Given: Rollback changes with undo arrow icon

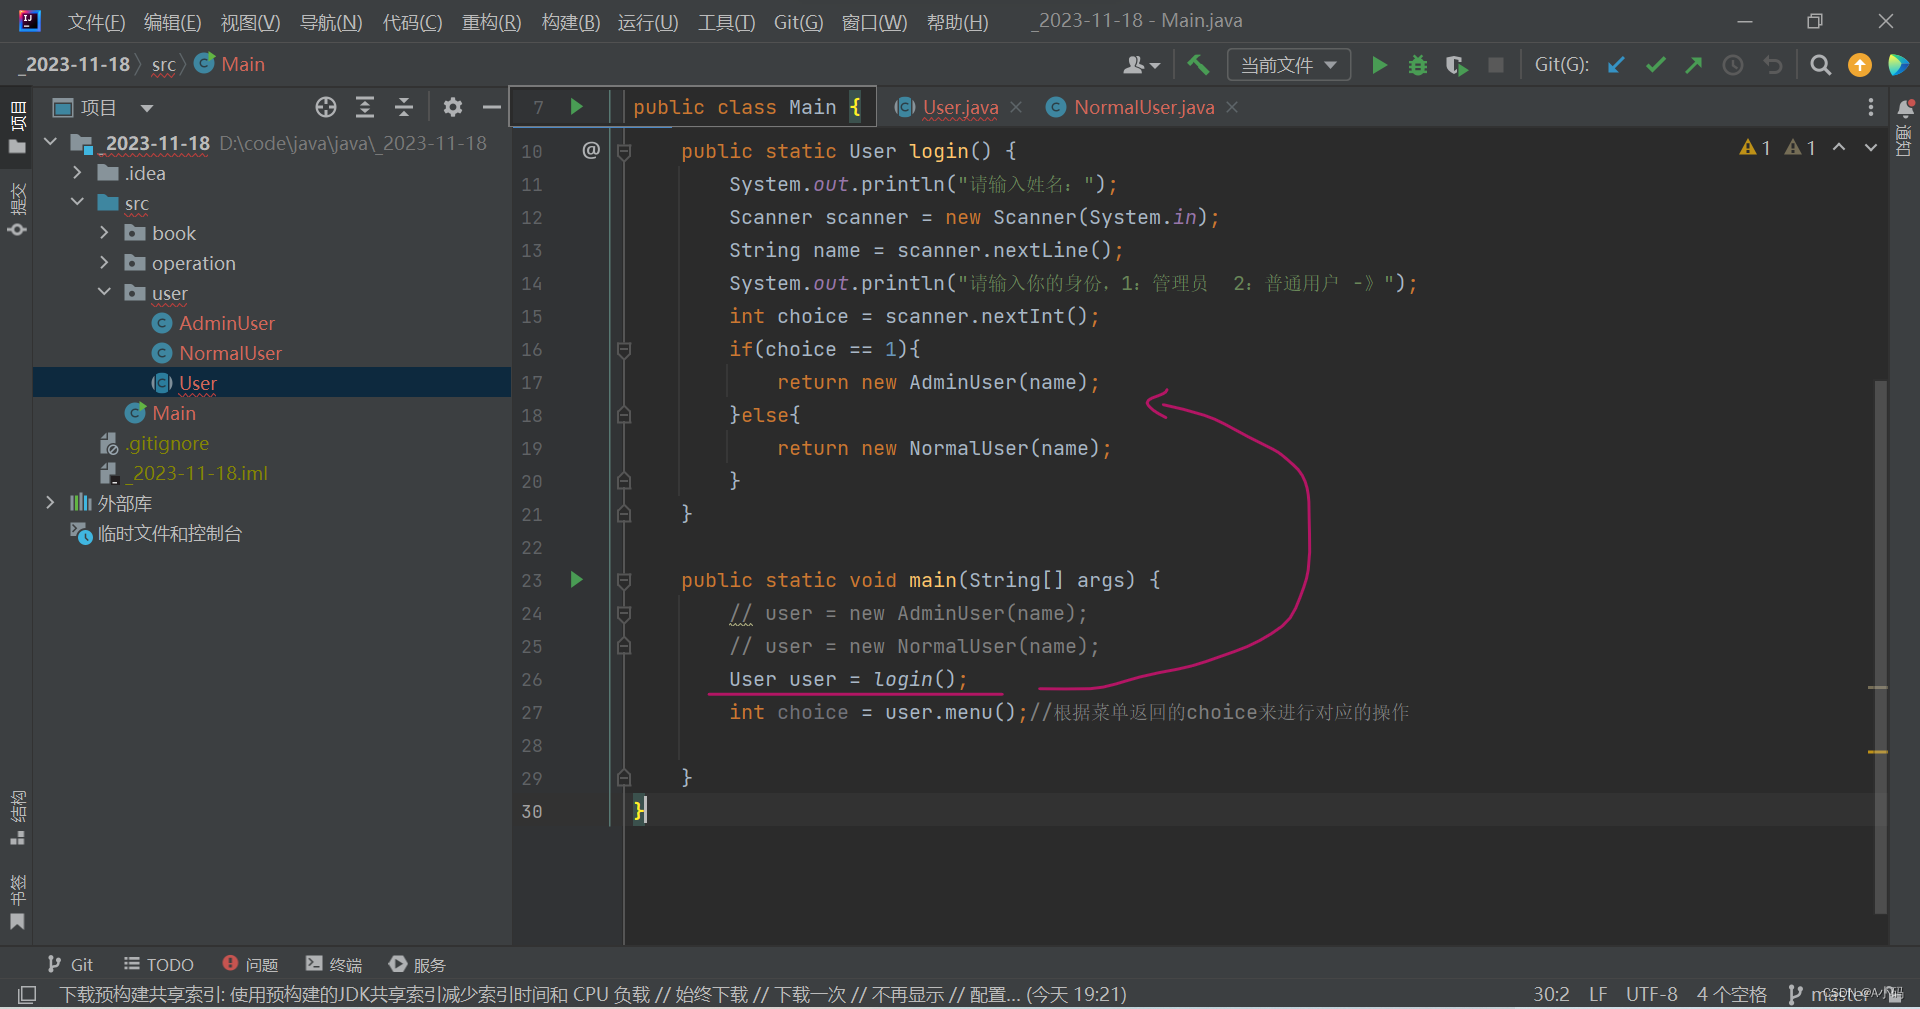Looking at the screenshot, I should click(x=1773, y=65).
